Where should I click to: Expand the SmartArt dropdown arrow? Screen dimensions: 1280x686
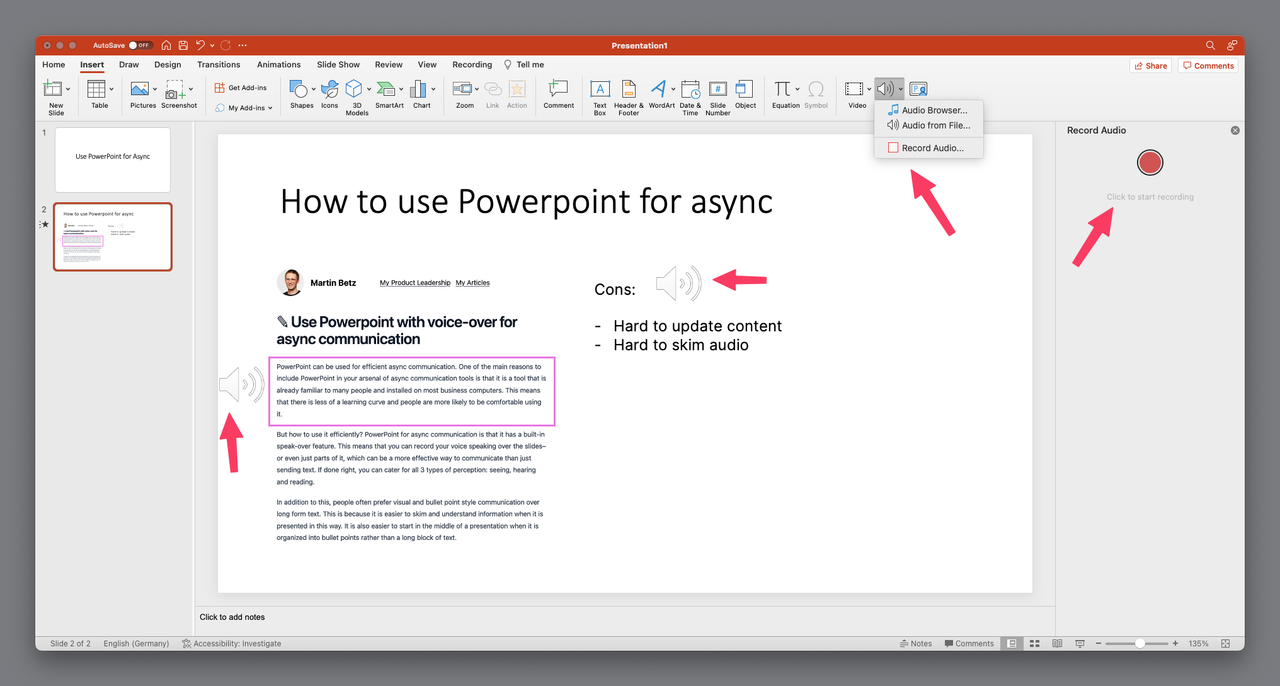coord(401,89)
